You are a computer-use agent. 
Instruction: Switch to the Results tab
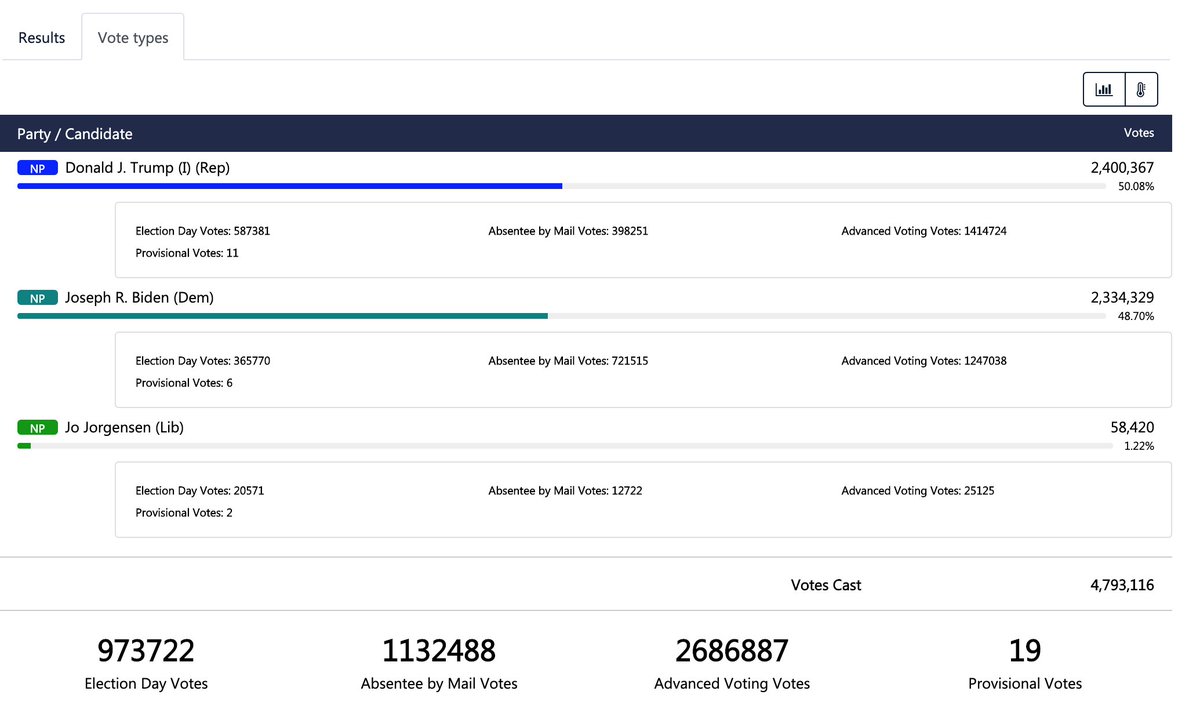tap(41, 37)
